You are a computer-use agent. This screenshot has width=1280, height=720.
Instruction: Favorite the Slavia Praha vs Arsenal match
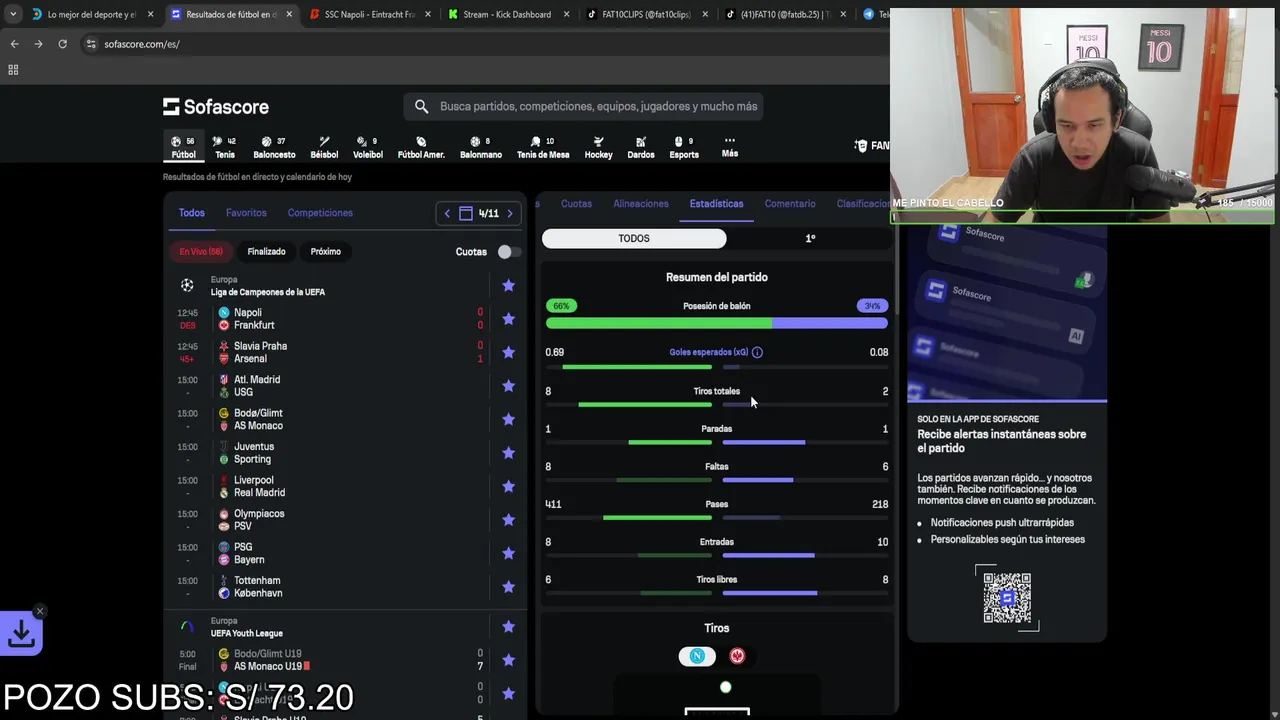click(x=508, y=352)
